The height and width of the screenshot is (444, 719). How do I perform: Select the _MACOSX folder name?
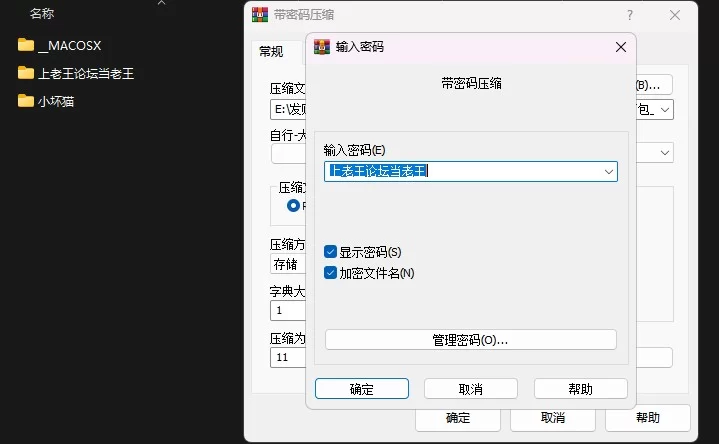click(x=70, y=45)
